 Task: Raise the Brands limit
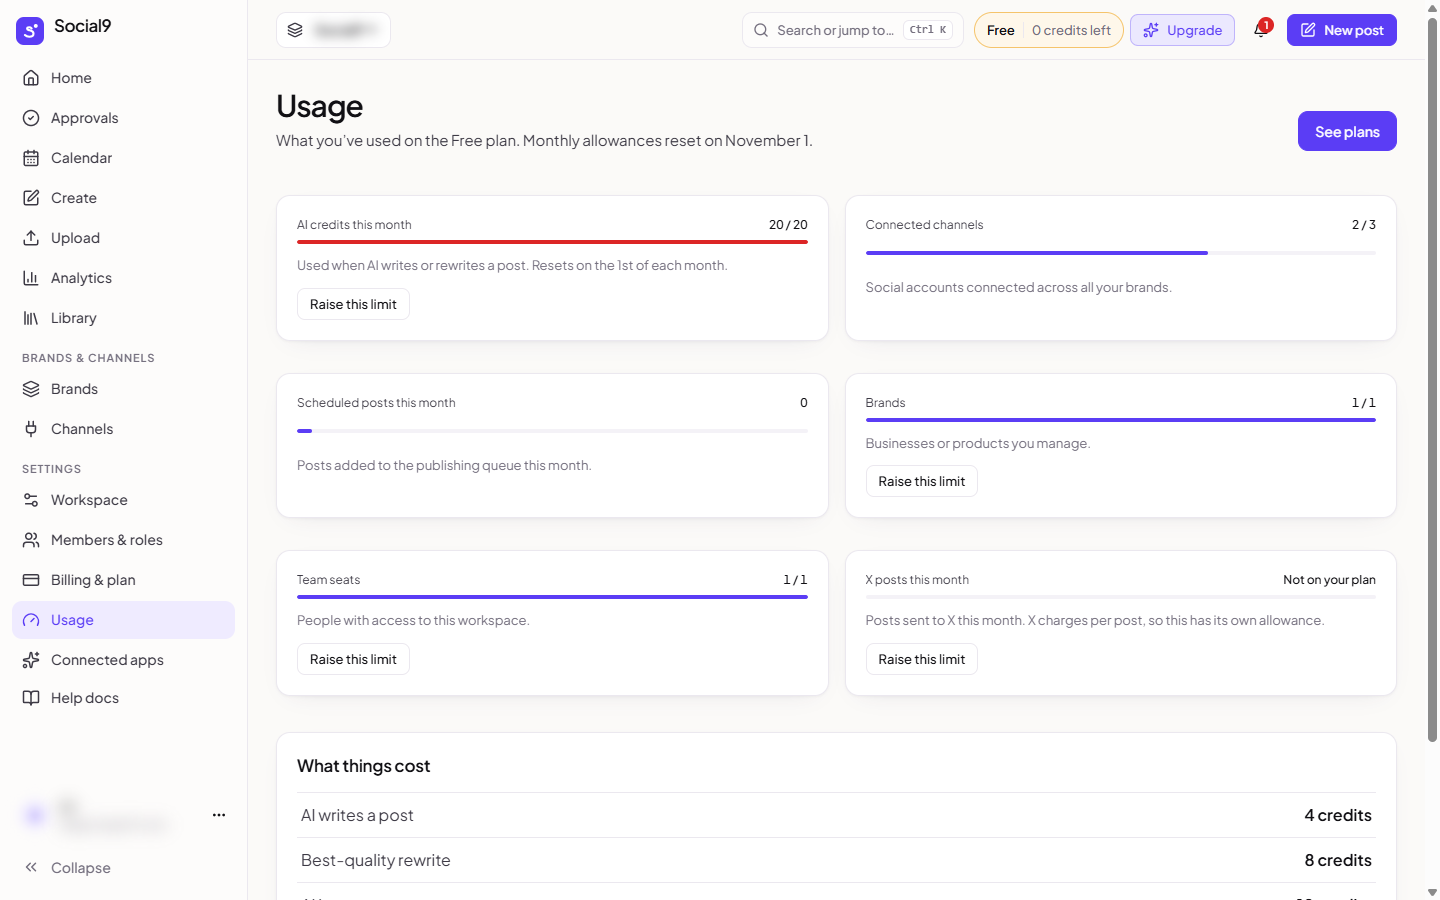tap(921, 481)
